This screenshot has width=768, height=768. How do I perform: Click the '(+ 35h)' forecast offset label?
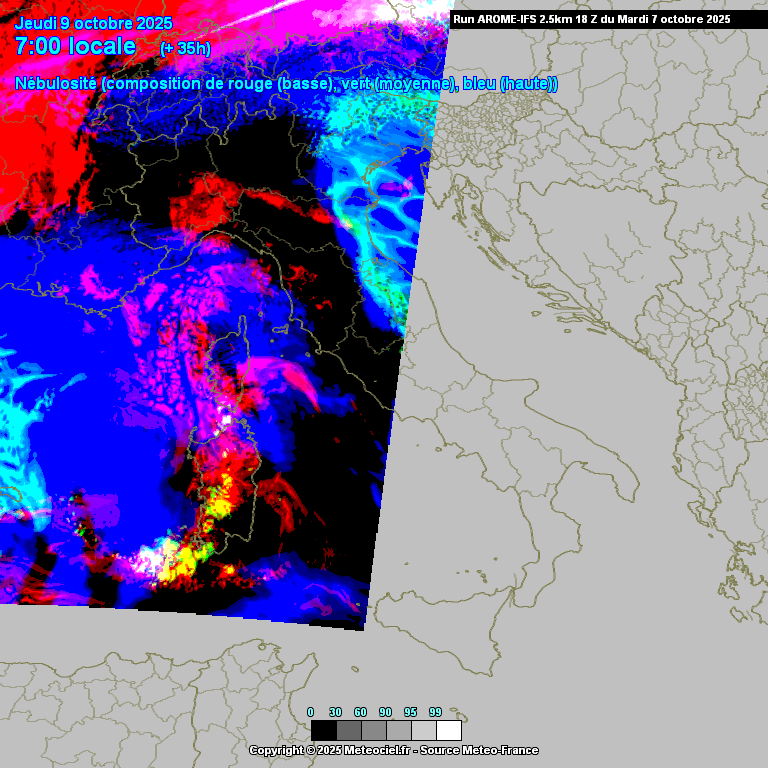185,48
